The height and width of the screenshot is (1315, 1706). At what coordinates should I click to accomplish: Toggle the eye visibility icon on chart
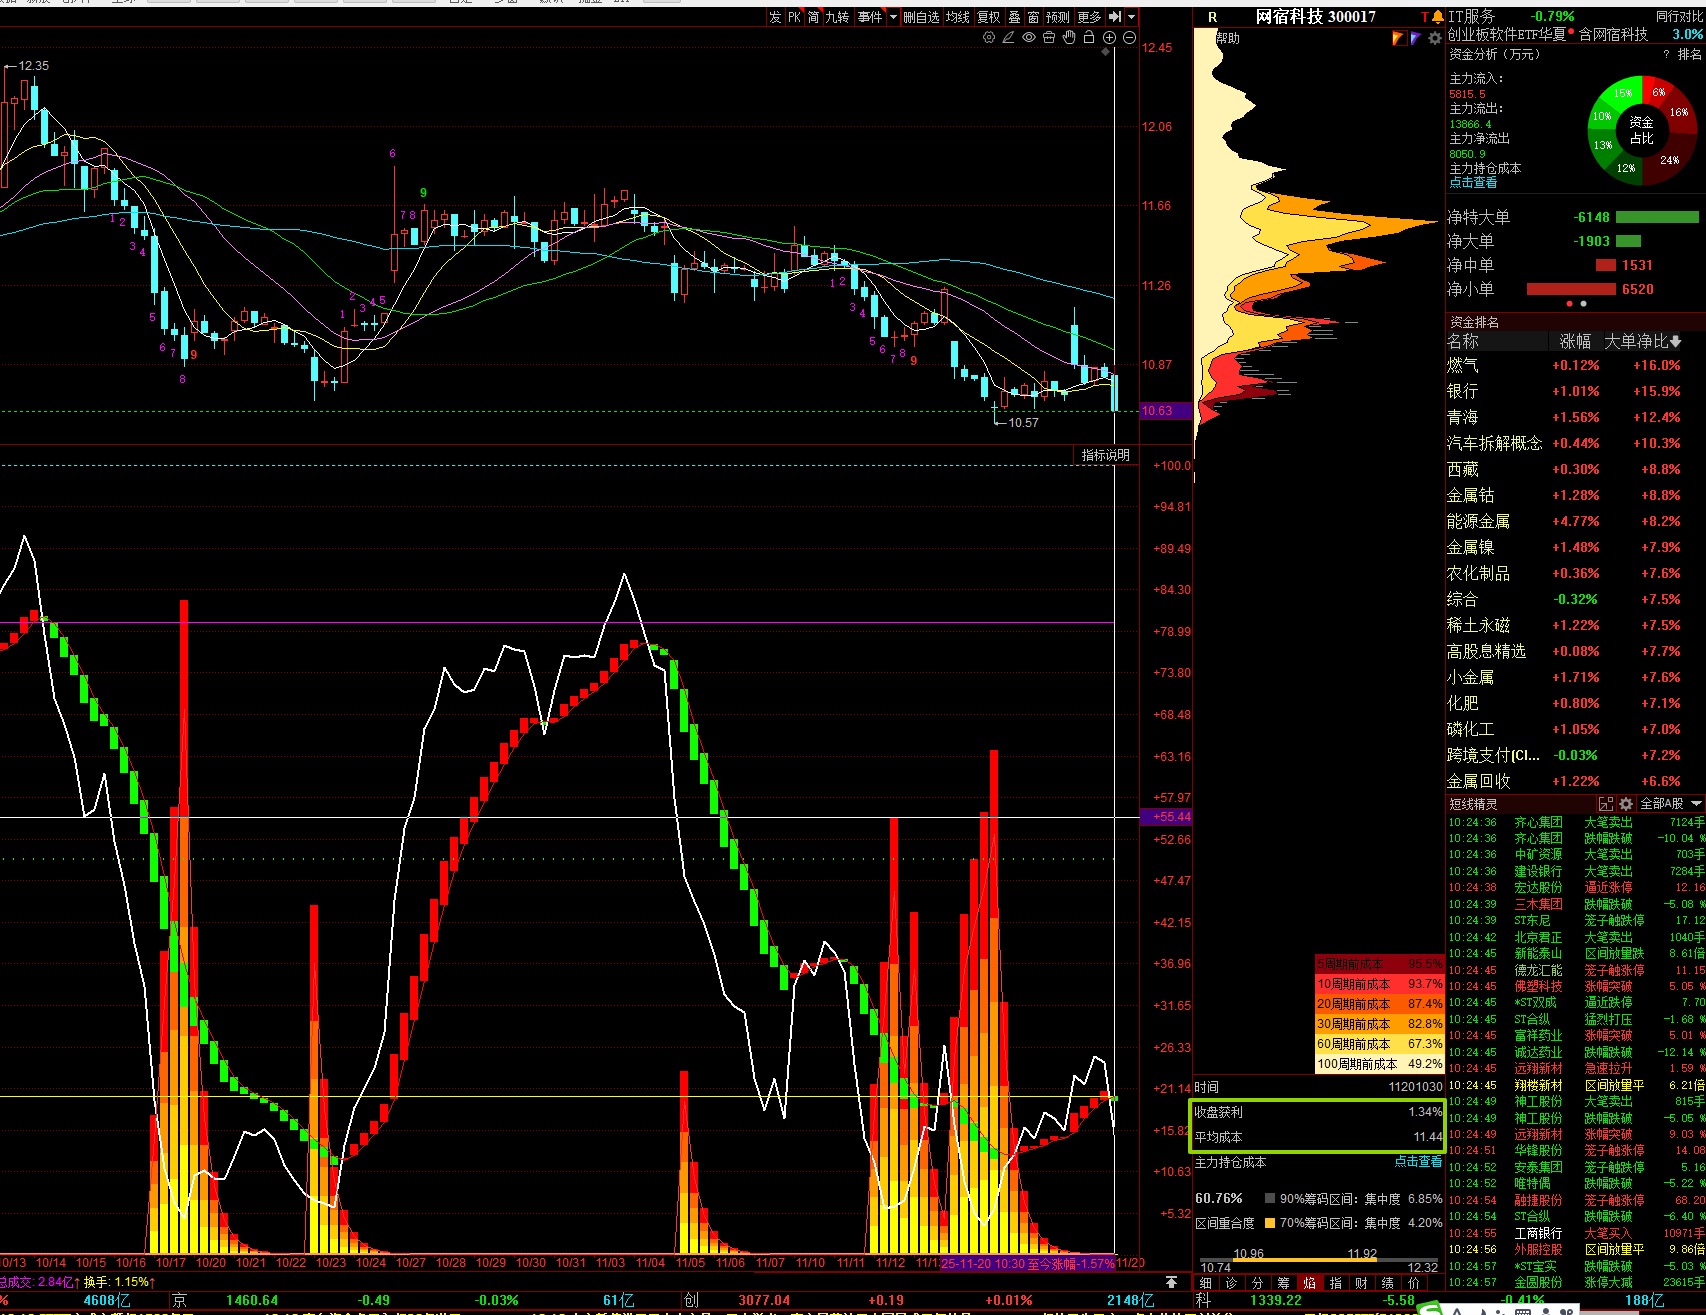click(1029, 38)
